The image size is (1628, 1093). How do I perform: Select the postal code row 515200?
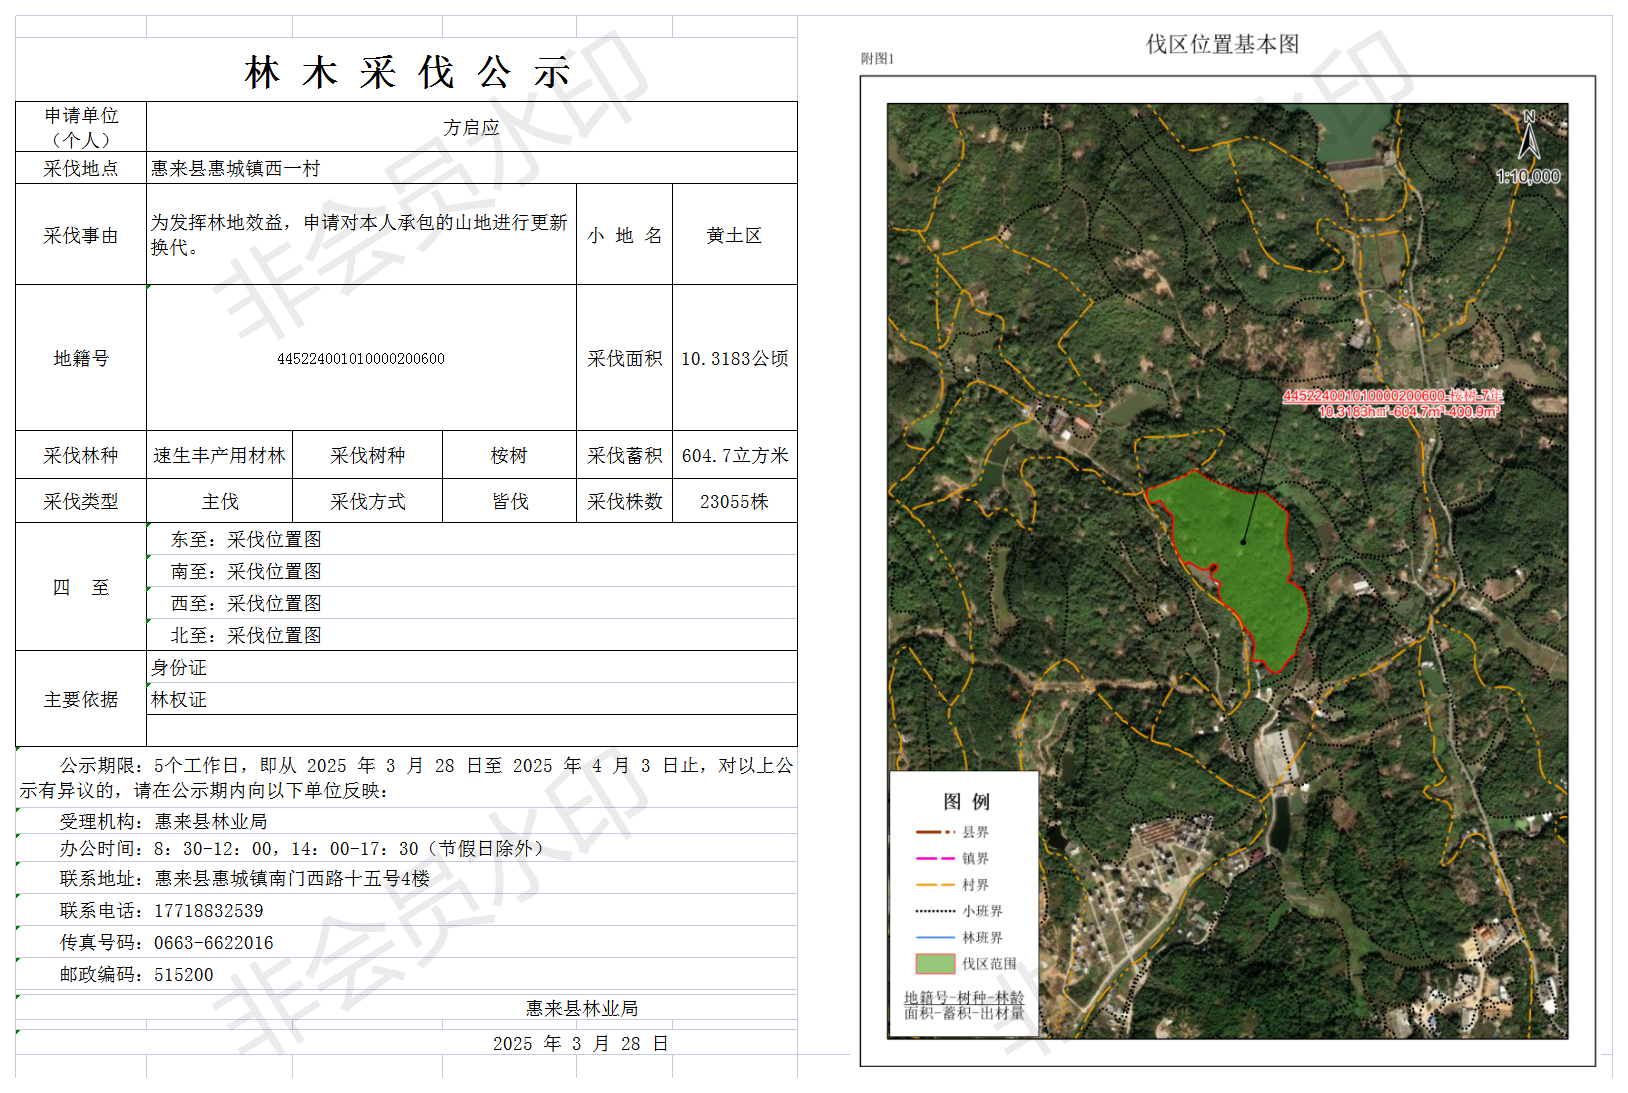pyautogui.click(x=406, y=974)
